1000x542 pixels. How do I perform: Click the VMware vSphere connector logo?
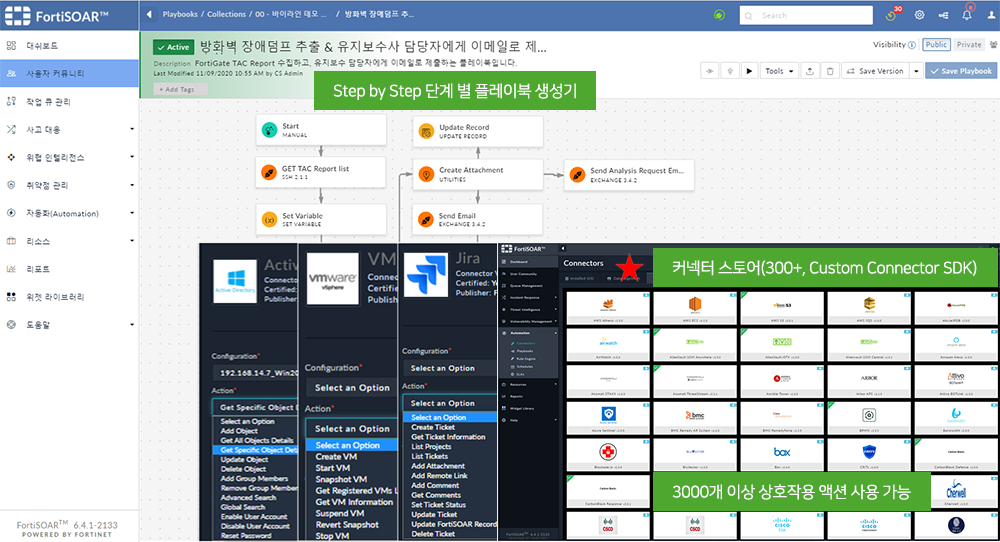332,279
